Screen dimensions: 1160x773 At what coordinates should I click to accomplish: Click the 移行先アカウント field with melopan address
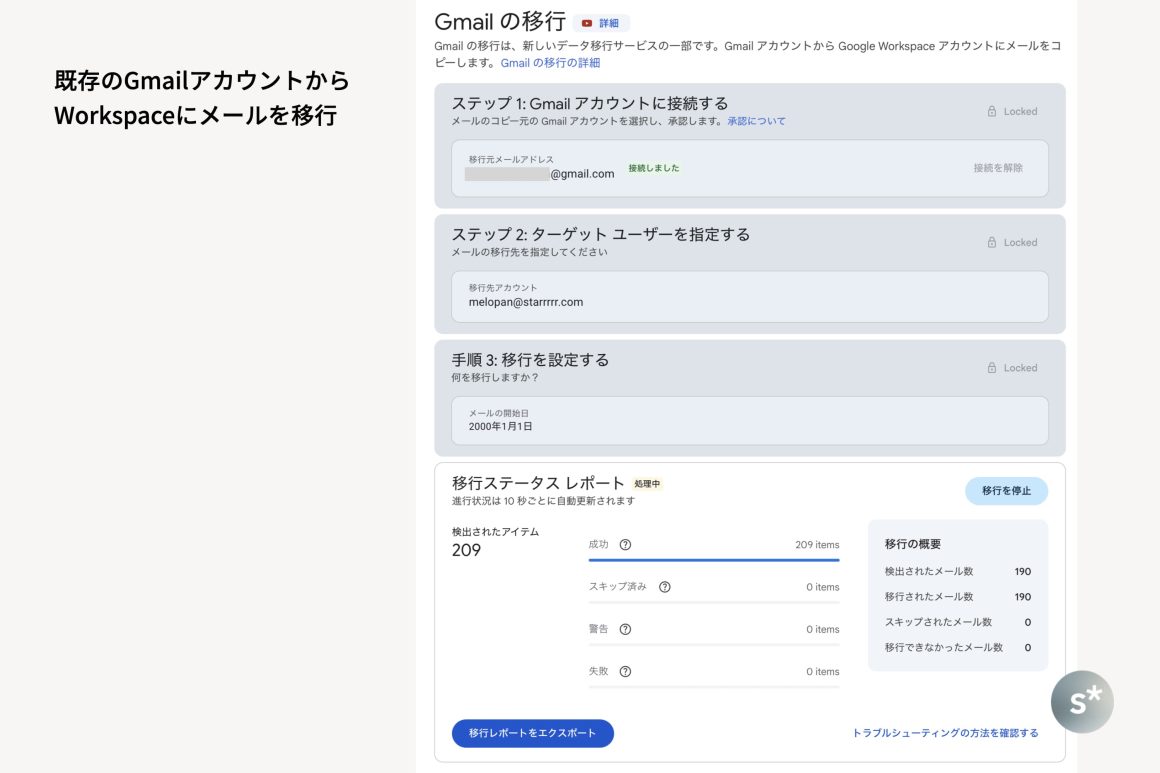click(x=749, y=296)
